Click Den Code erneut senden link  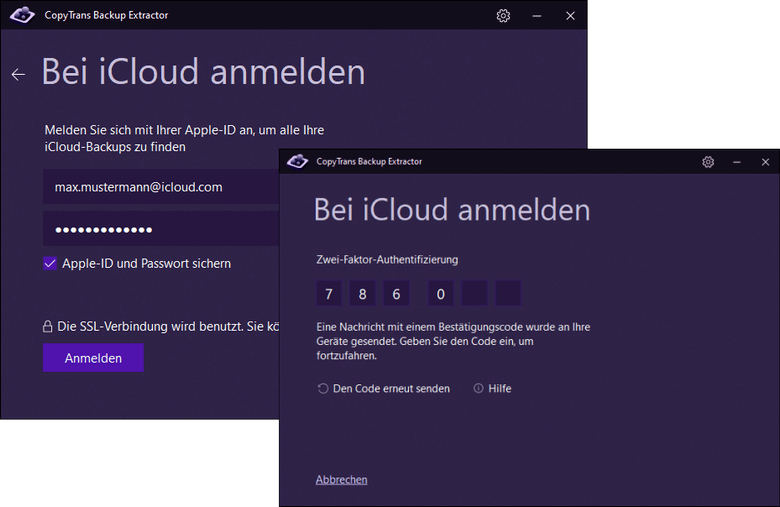tap(391, 389)
